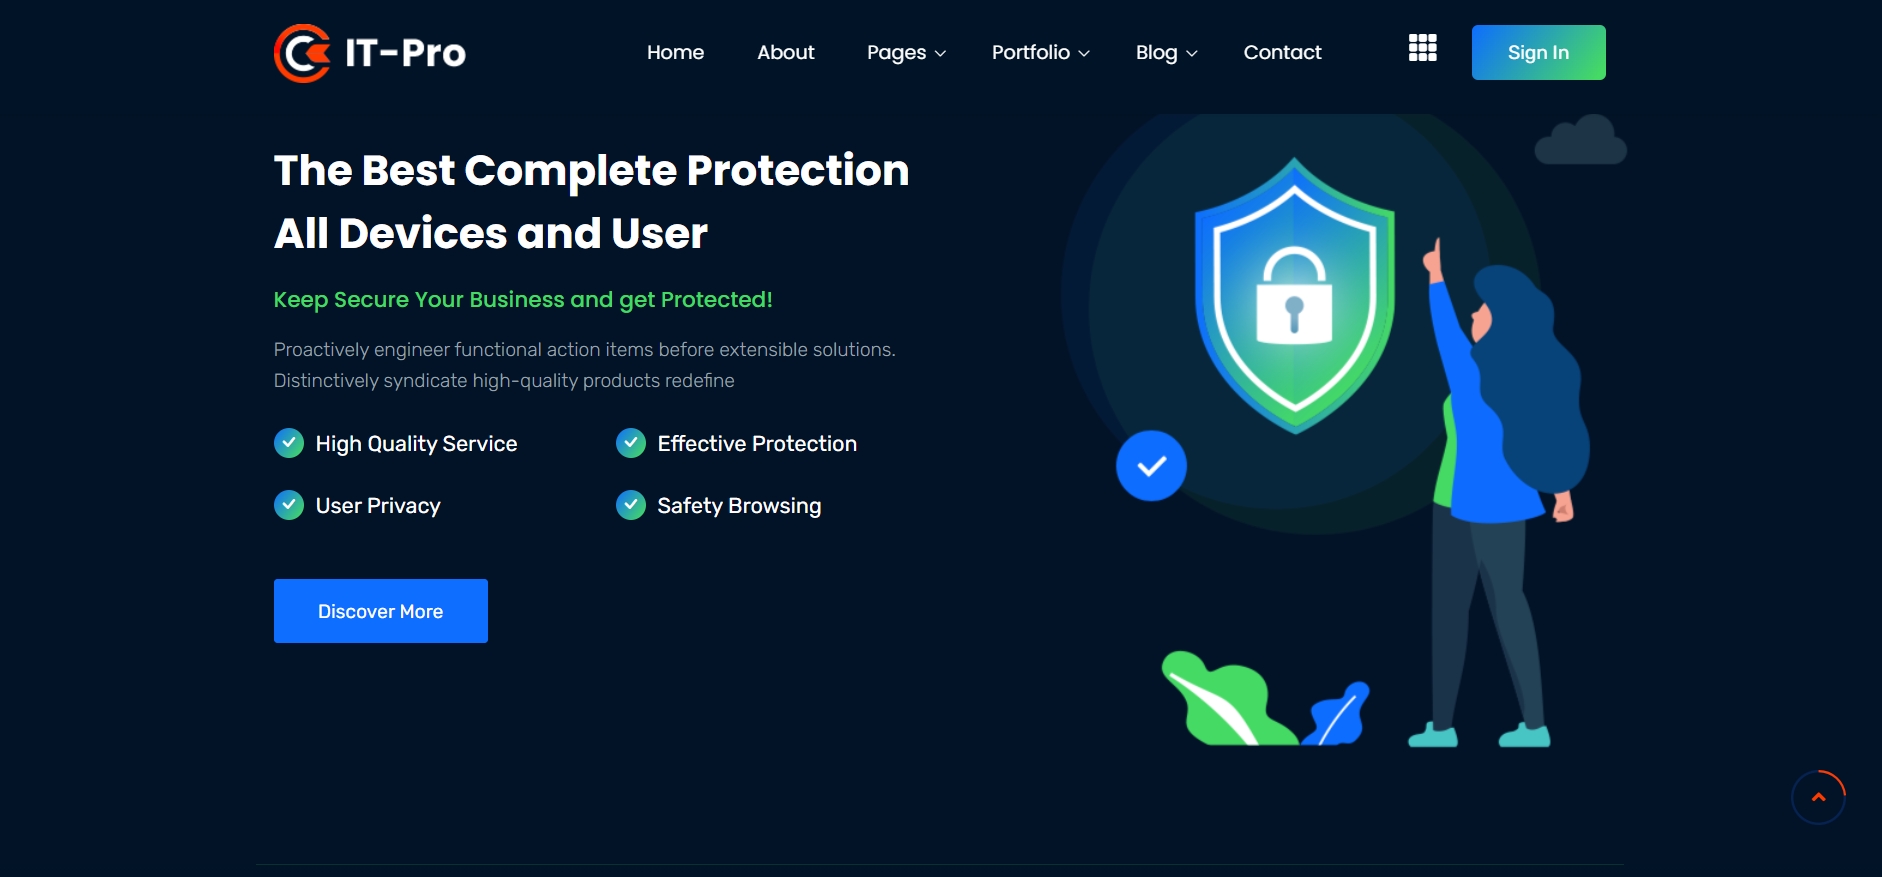Expand the Portfolio dropdown menu

coord(1040,53)
